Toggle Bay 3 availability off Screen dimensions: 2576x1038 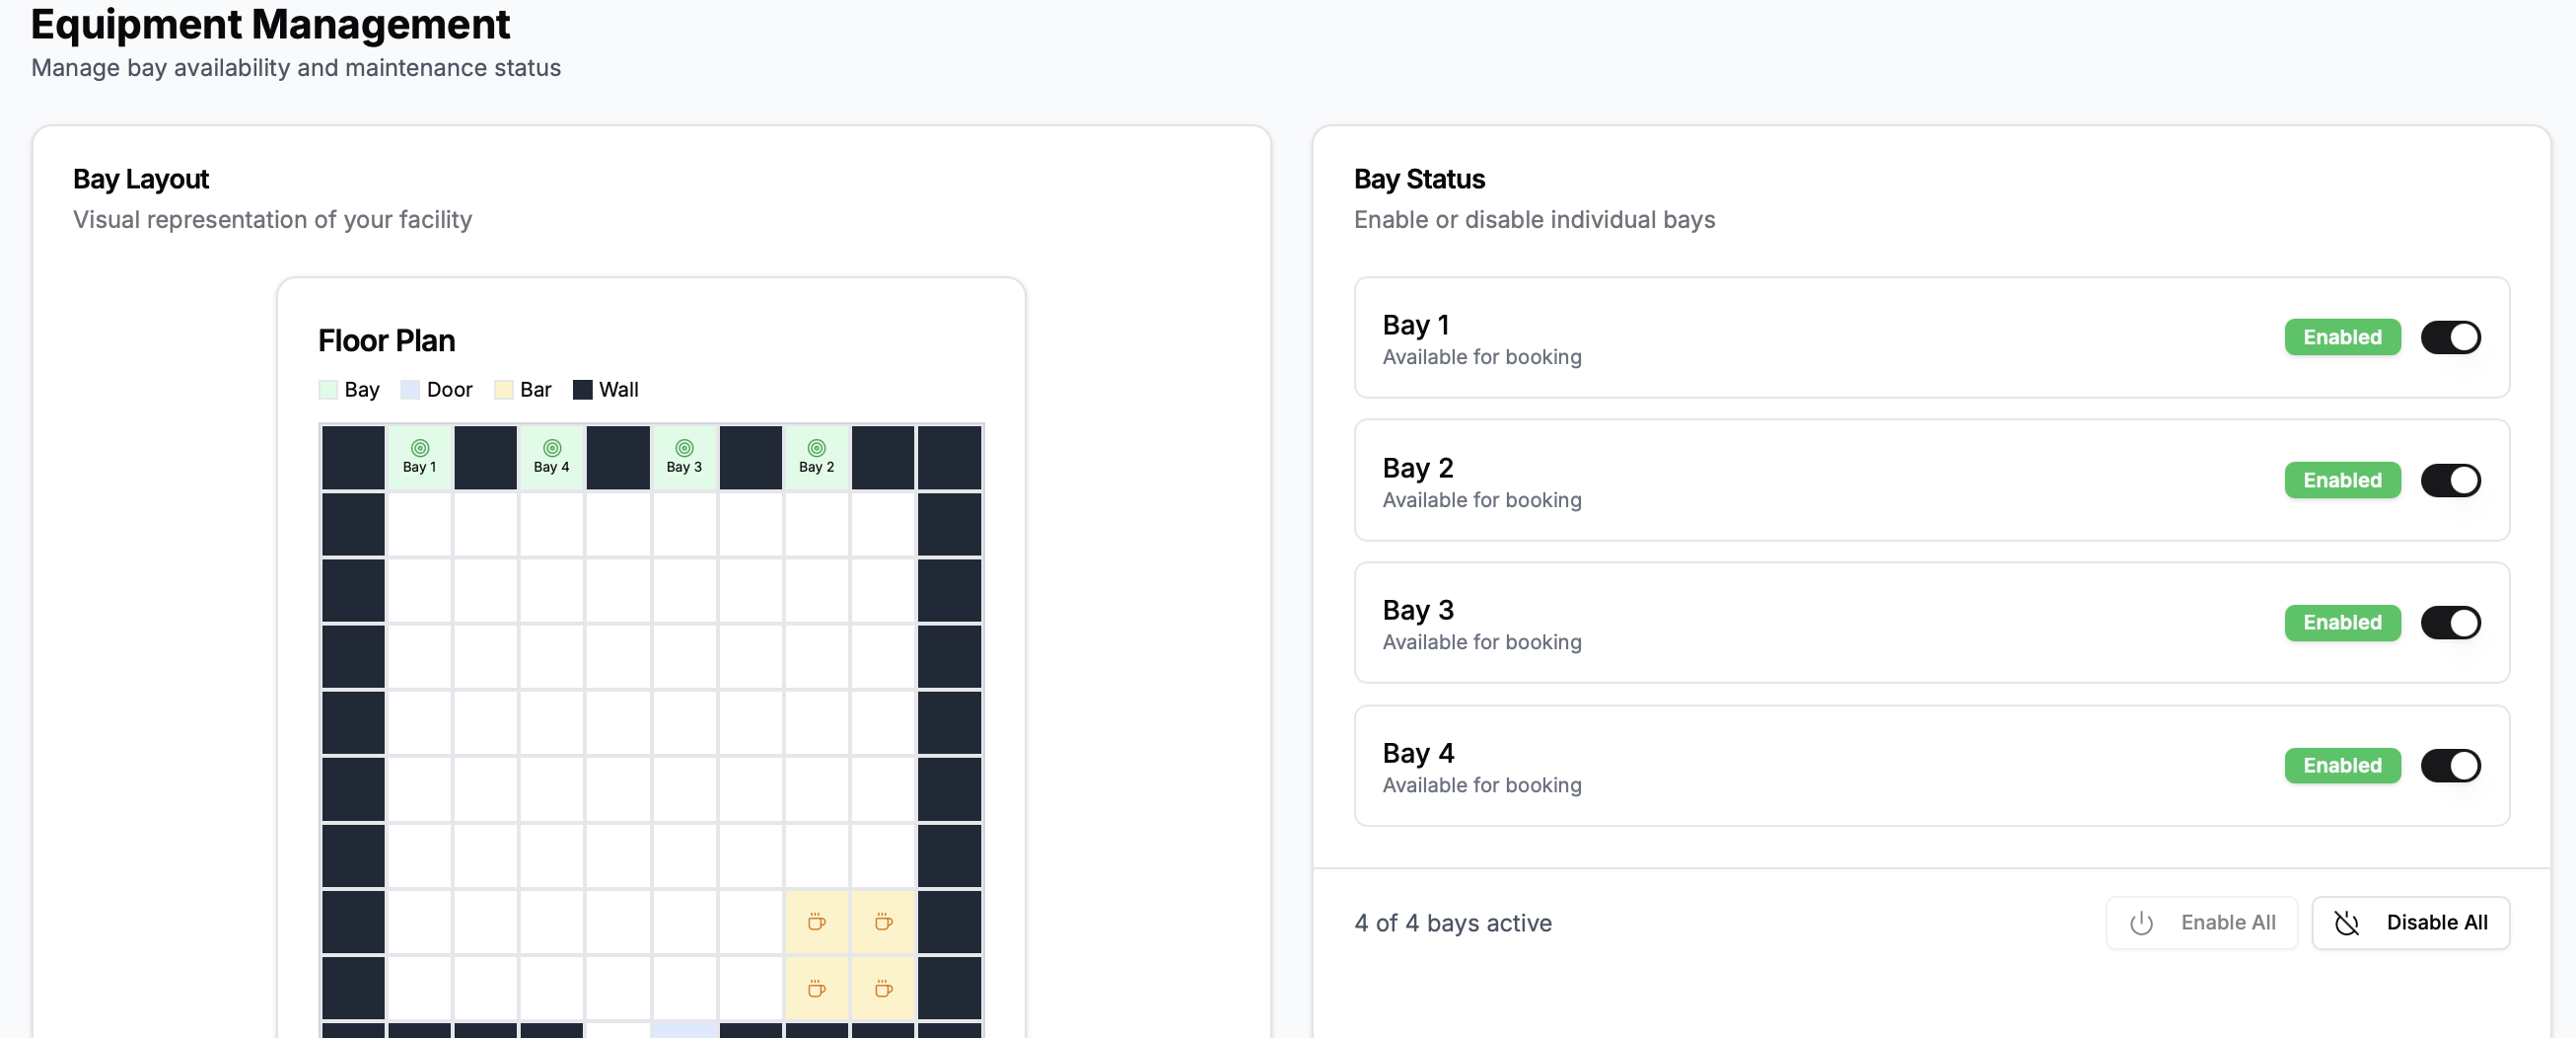click(2451, 622)
